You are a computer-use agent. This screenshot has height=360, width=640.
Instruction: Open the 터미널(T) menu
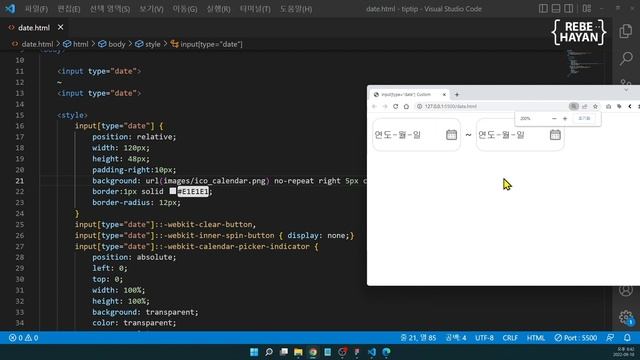click(255, 9)
